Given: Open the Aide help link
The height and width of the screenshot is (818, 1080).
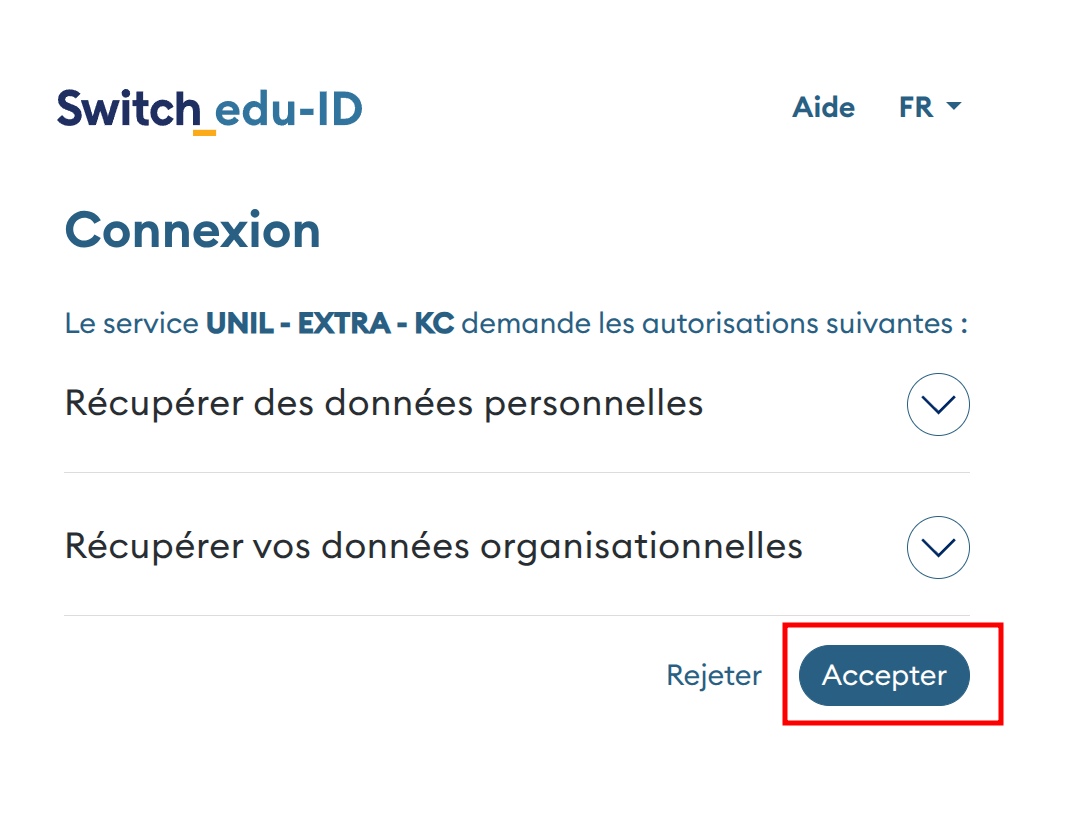Looking at the screenshot, I should point(823,108).
